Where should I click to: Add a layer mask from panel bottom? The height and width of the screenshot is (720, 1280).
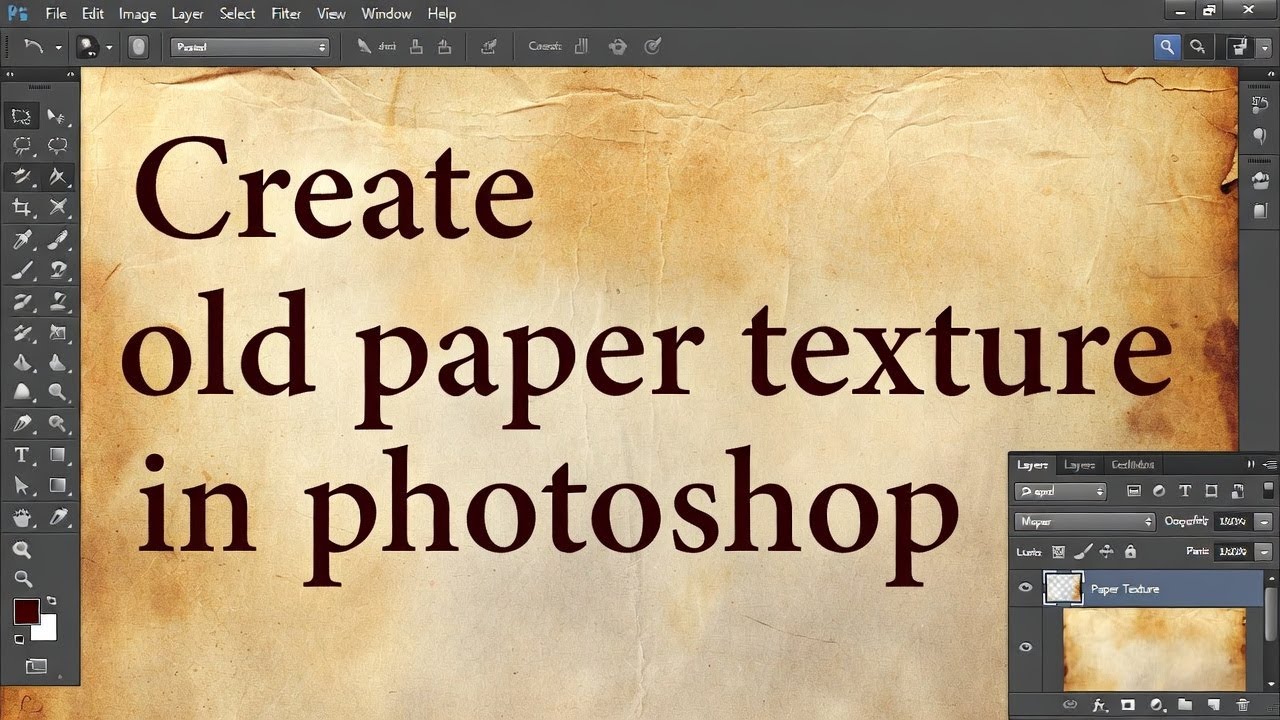[x=1127, y=705]
